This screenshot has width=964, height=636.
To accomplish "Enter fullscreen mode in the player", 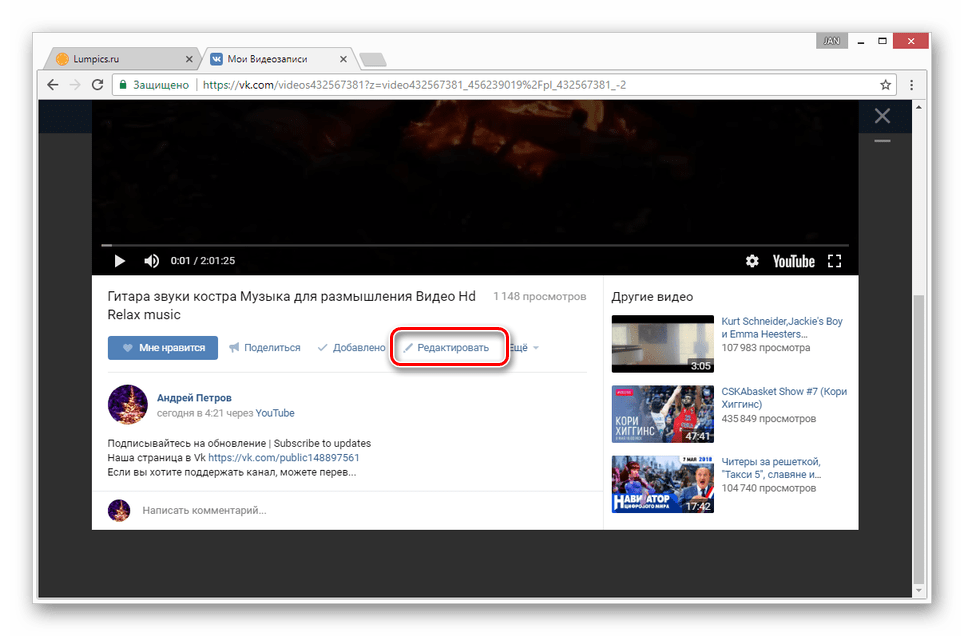I will (834, 261).
